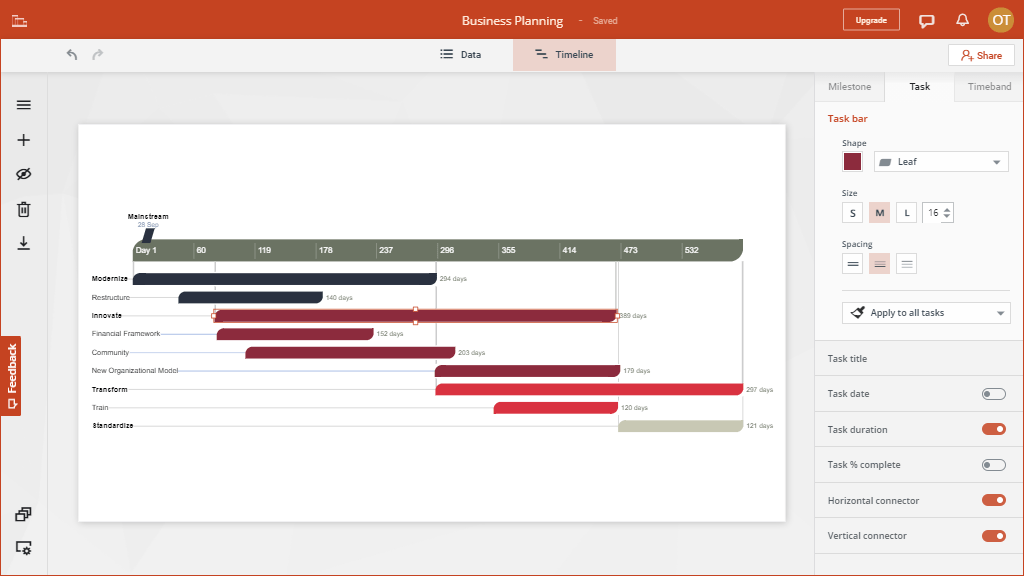Enable the Task date toggle
The image size is (1024, 576).
993,393
